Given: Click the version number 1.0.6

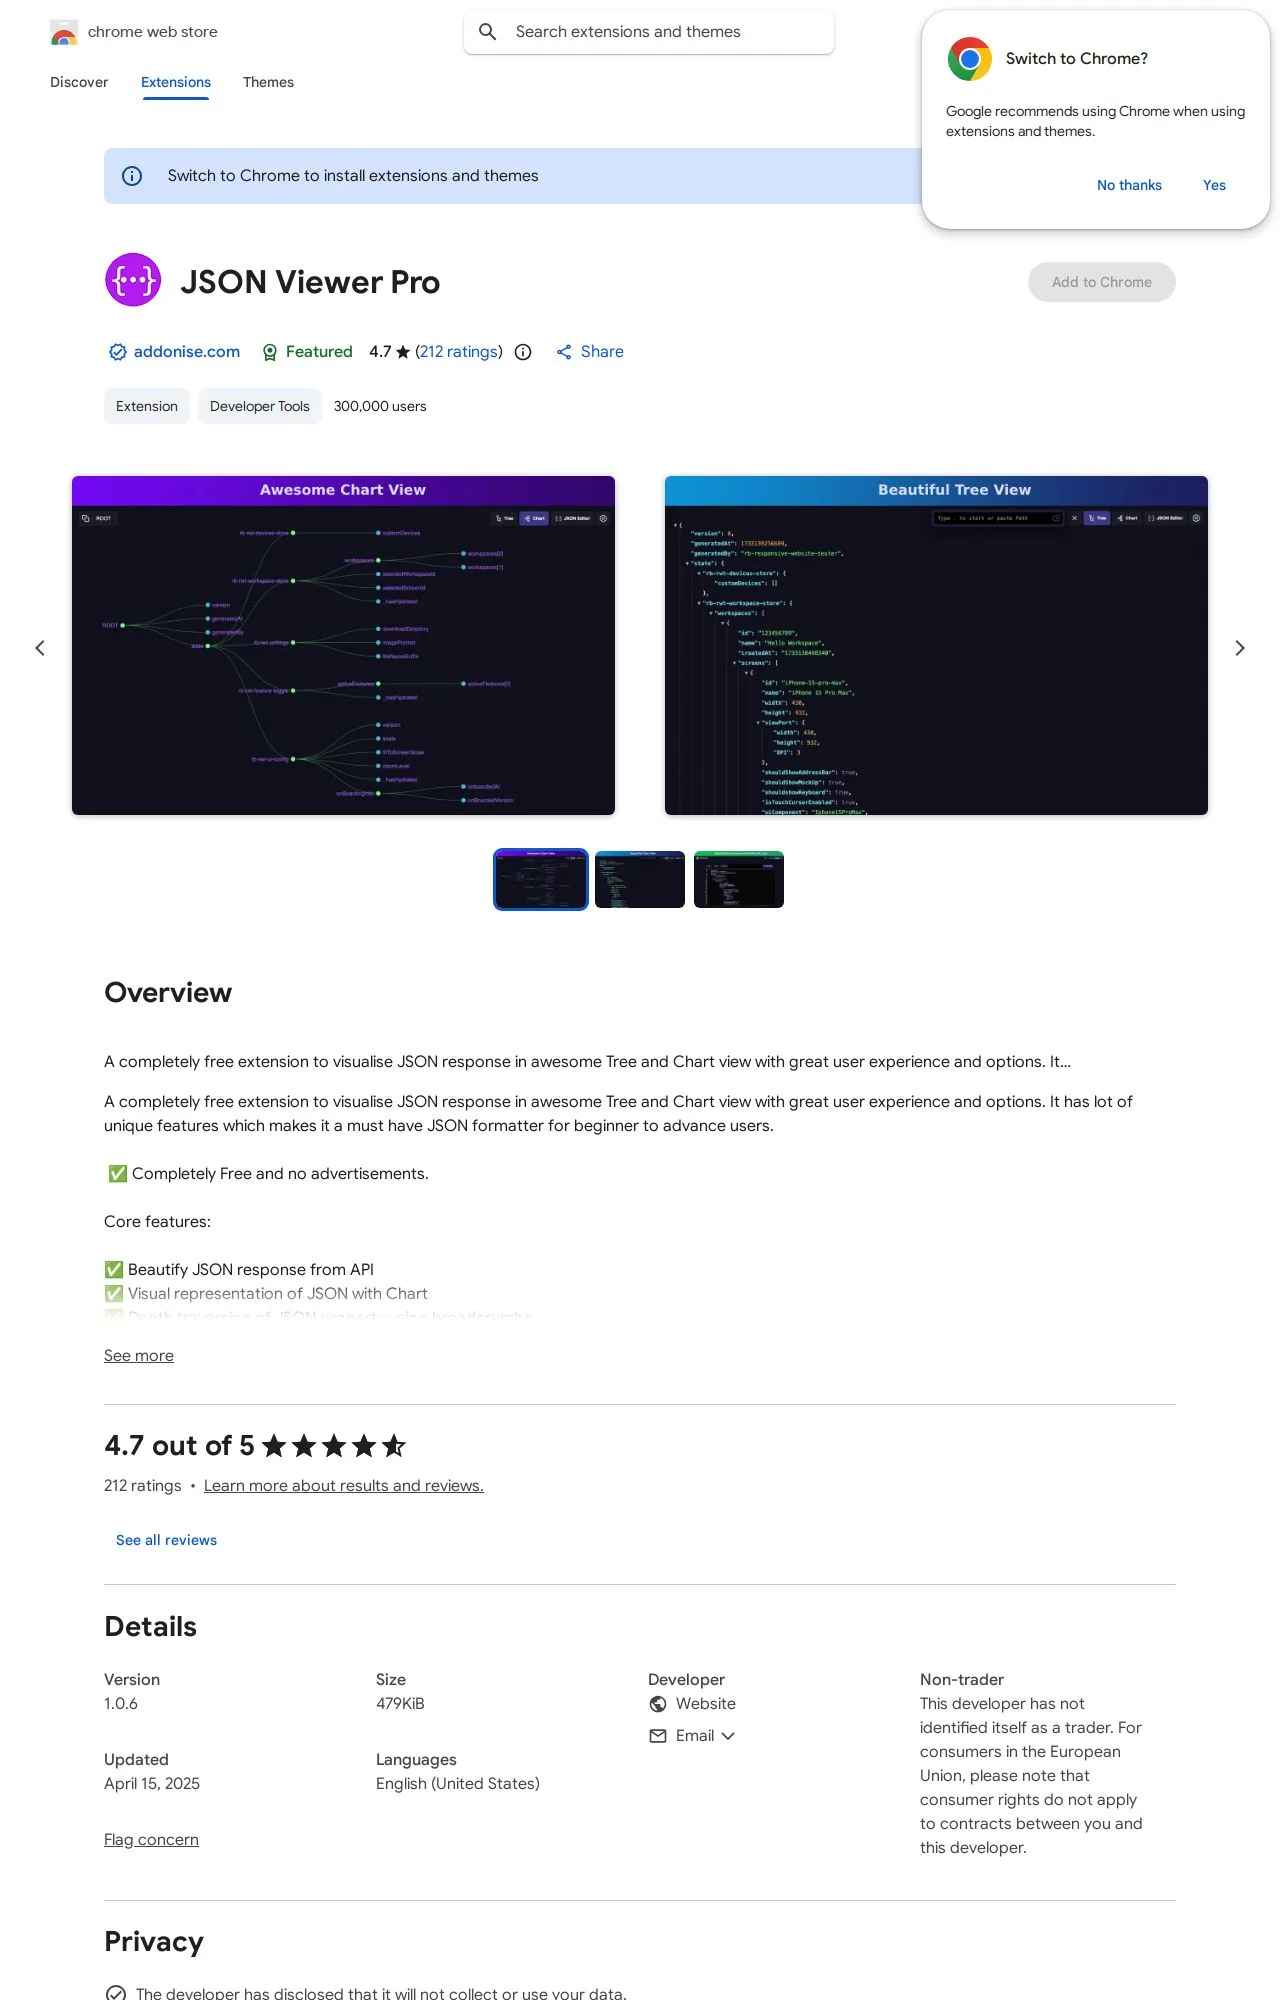Looking at the screenshot, I should [x=121, y=1704].
